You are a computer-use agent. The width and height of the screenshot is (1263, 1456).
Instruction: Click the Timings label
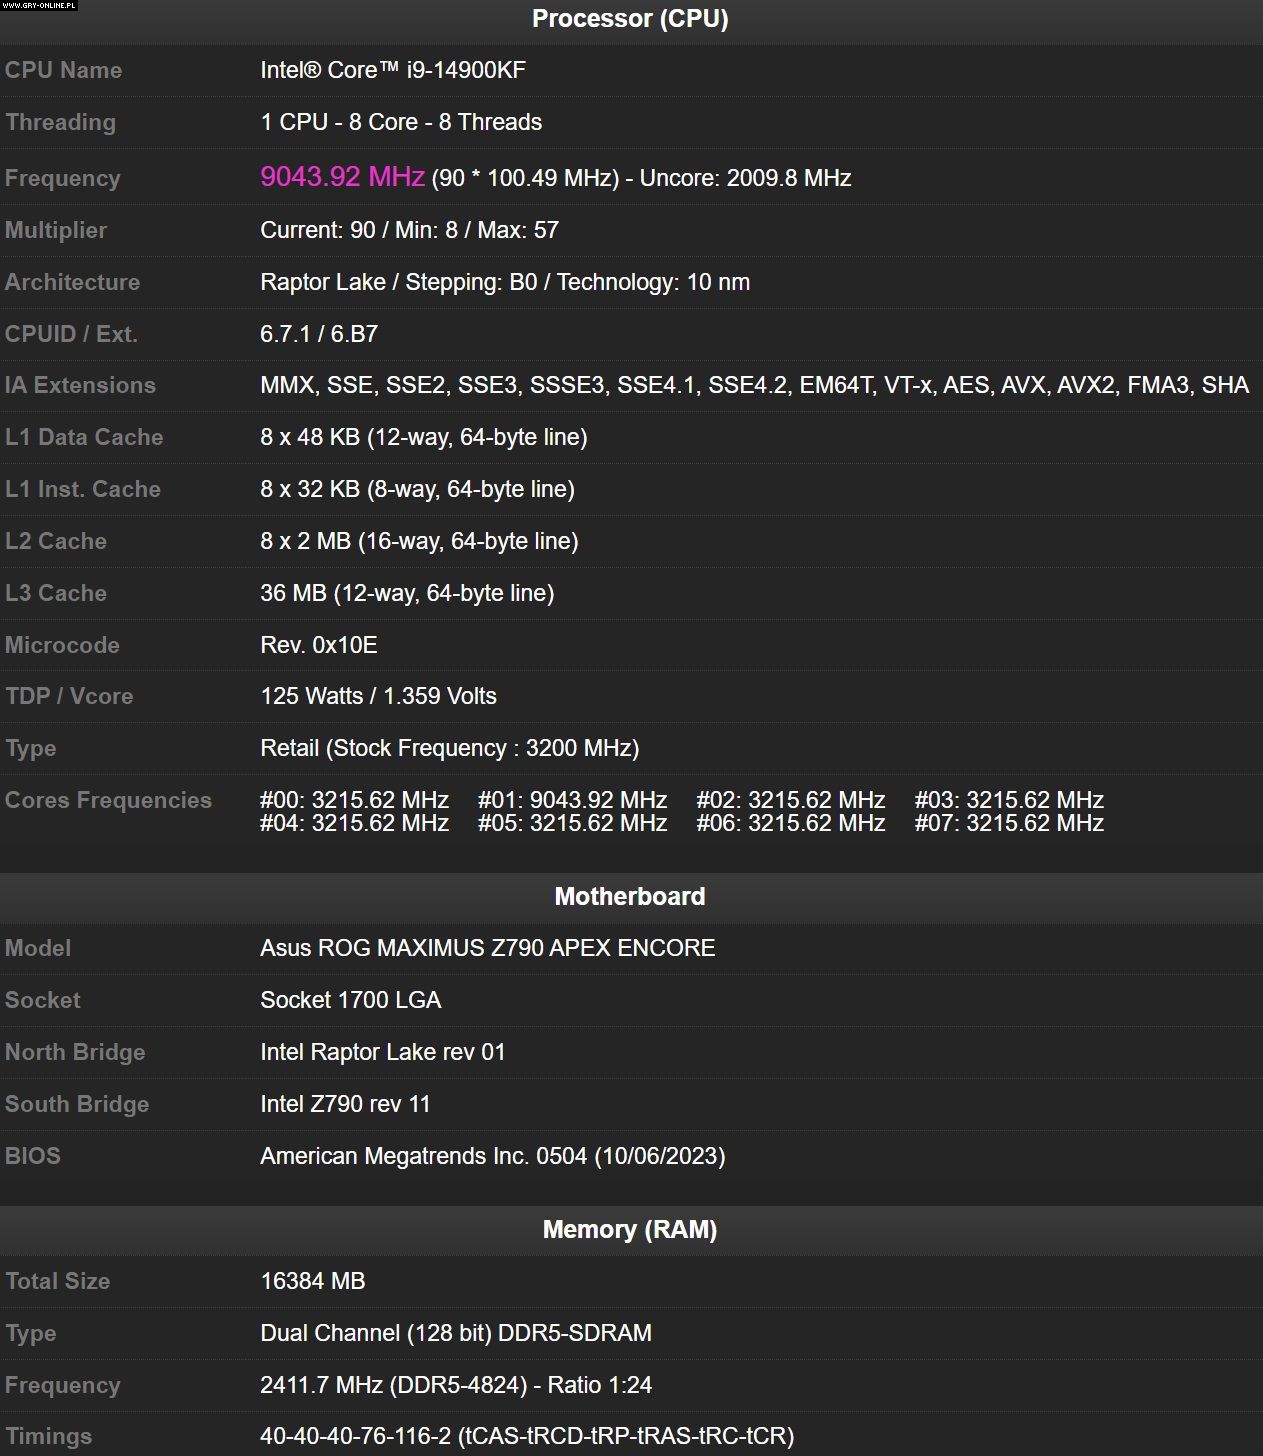(48, 1436)
